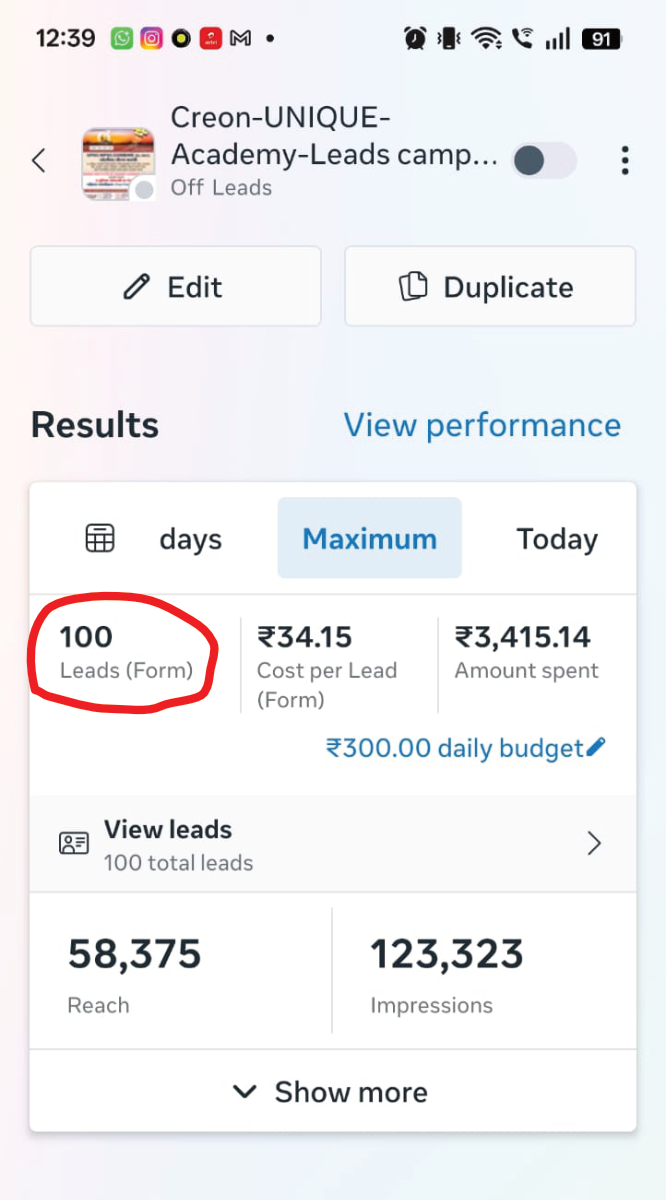Open View performance link
This screenshot has width=666, height=1200.
click(x=482, y=425)
